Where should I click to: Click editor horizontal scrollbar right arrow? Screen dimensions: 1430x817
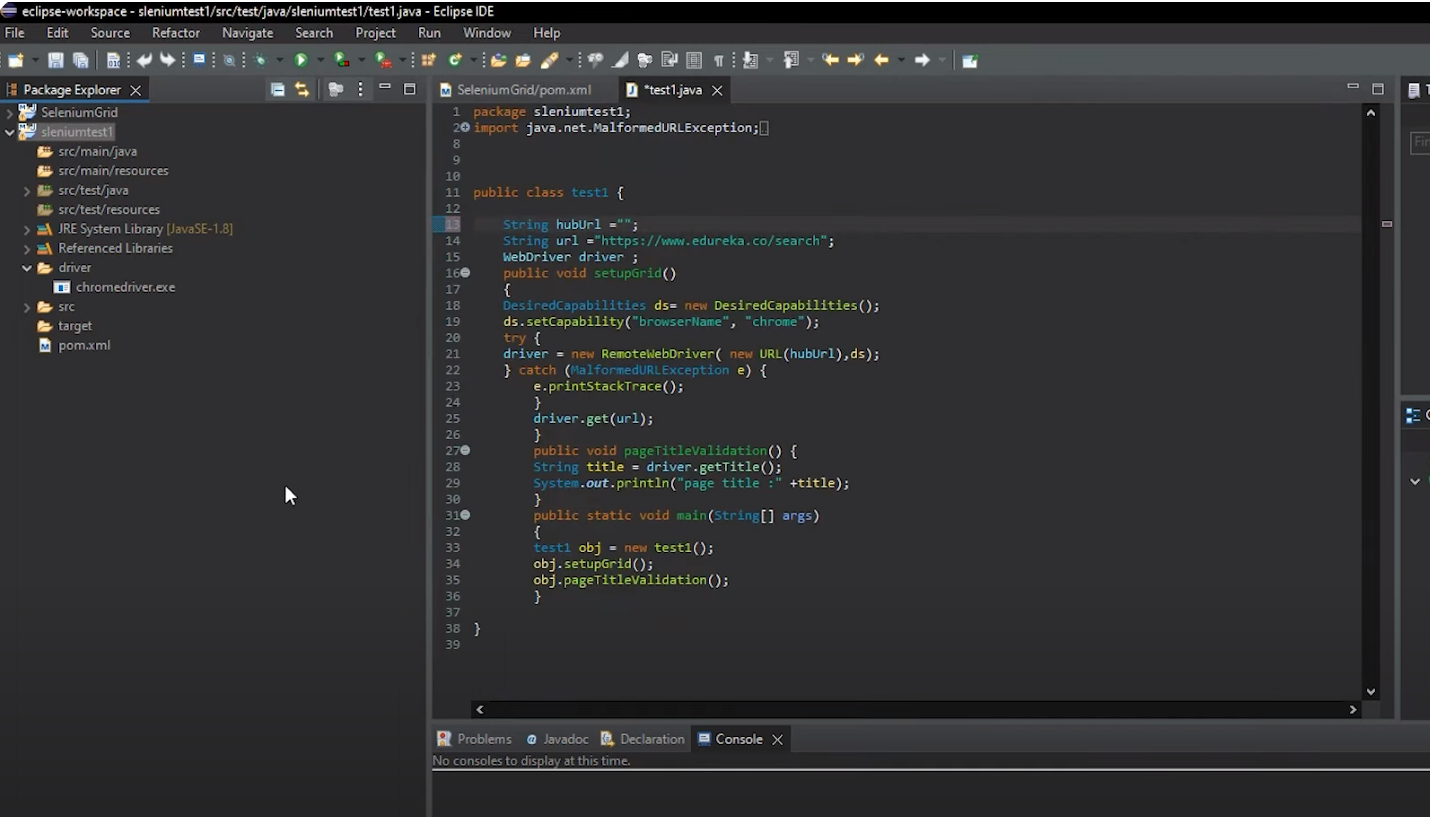pos(1352,709)
